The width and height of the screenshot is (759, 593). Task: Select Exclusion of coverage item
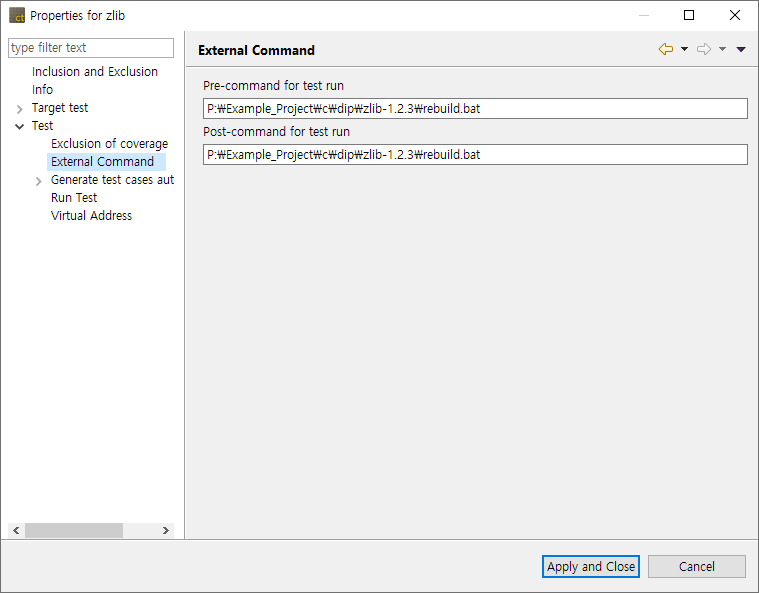click(109, 144)
